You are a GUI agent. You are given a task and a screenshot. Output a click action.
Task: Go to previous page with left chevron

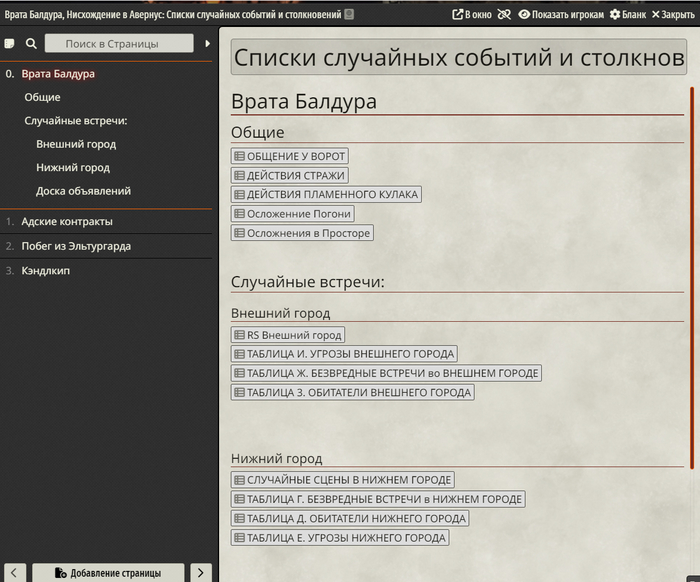[x=14, y=573]
